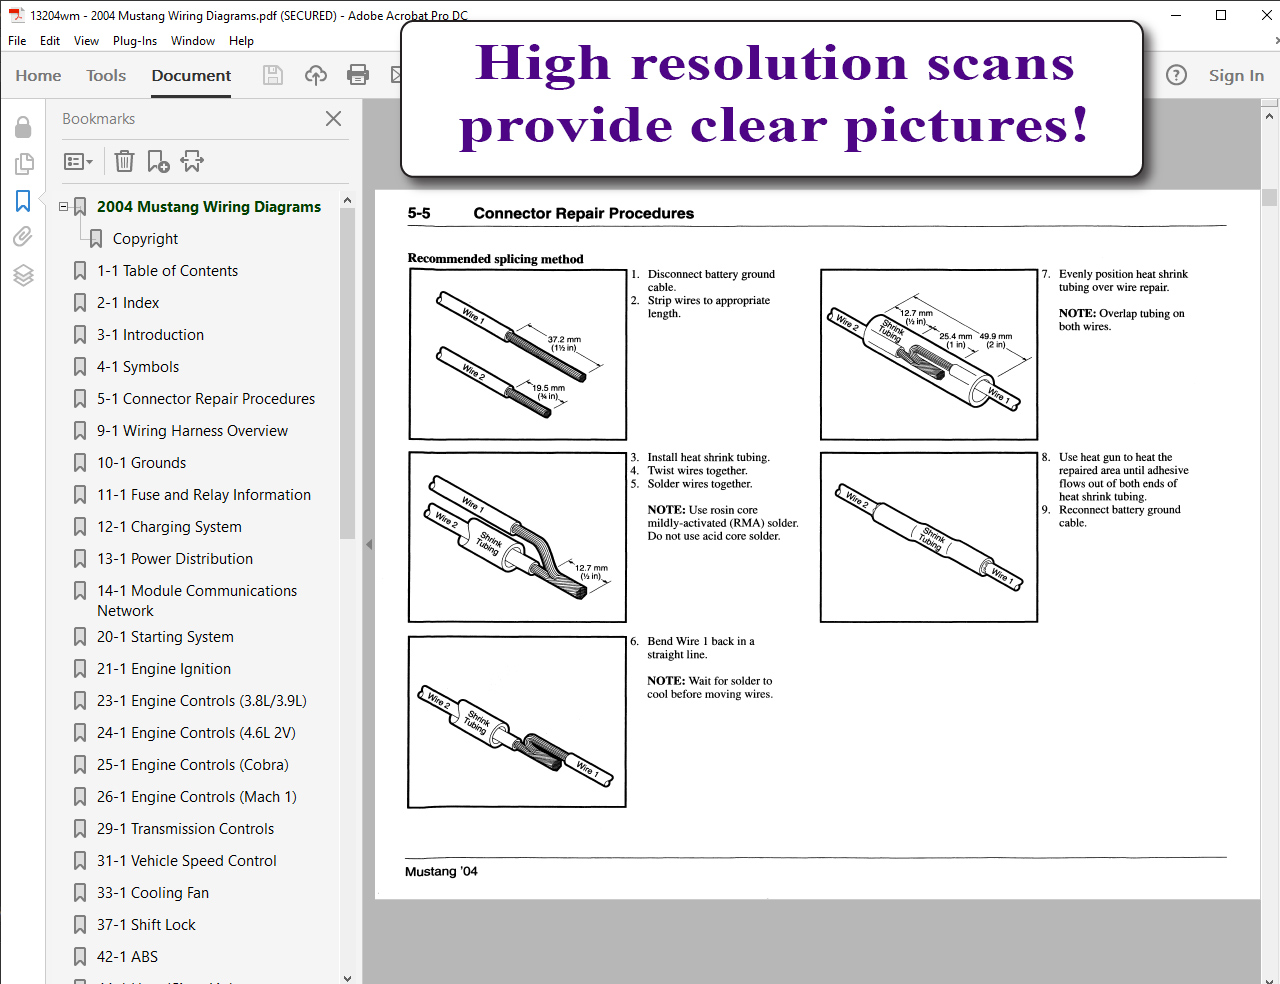Jump to 12-1 Charging System bookmark
The width and height of the screenshot is (1280, 984).
pos(169,527)
